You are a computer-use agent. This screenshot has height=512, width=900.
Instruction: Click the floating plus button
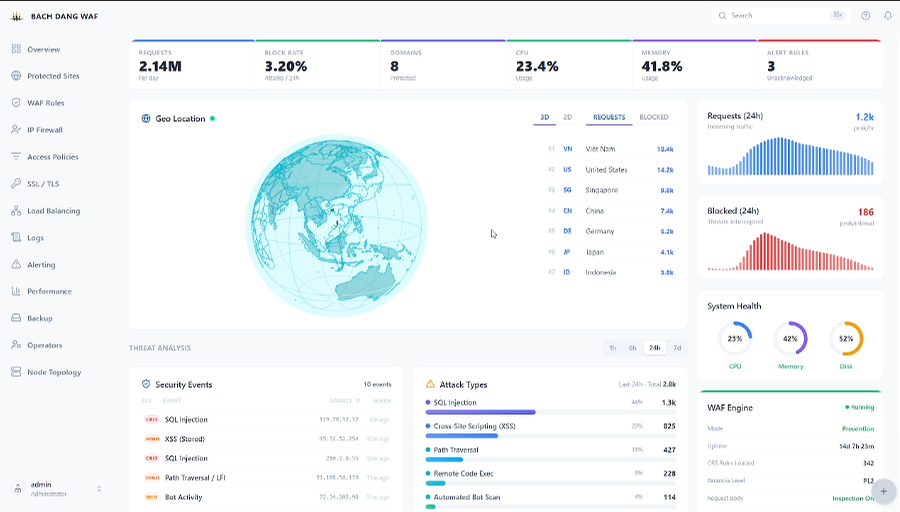[x=884, y=491]
